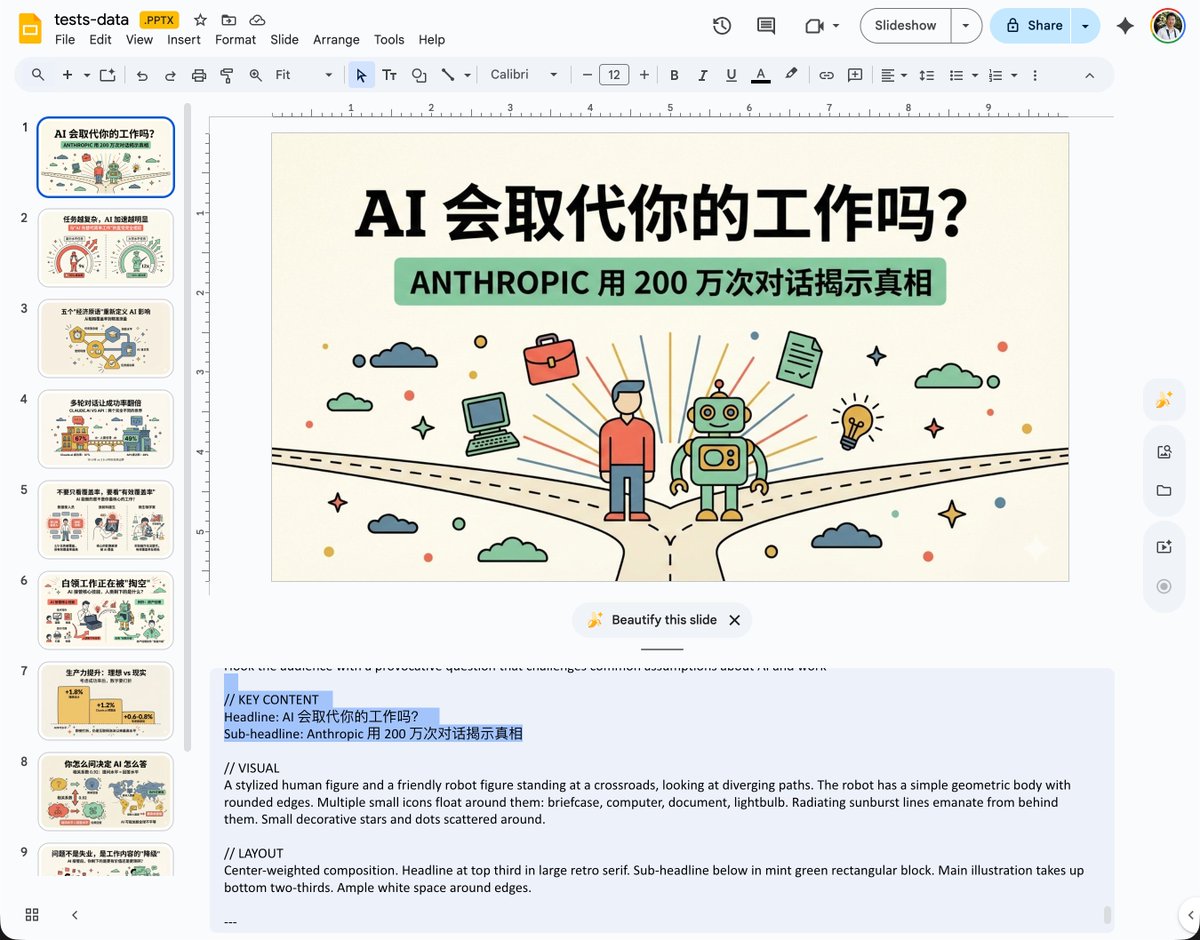Click the image templates side panel icon
The height and width of the screenshot is (940, 1200).
click(1164, 452)
